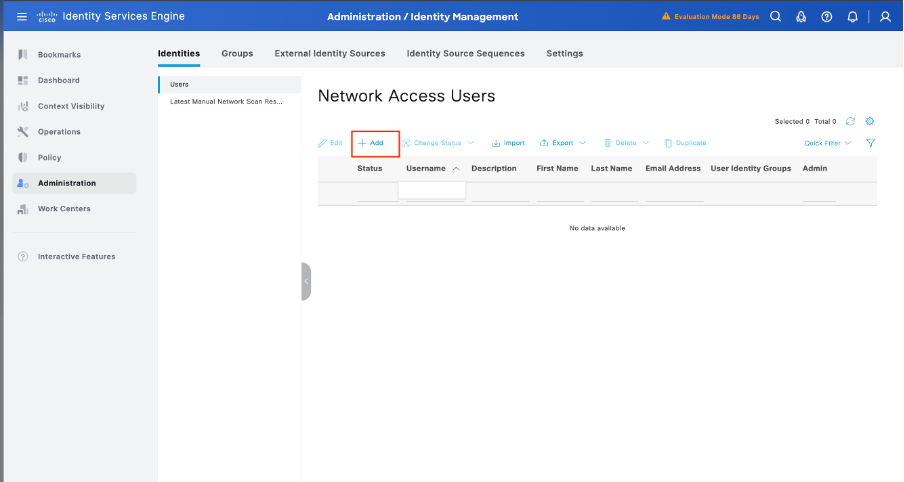The height and width of the screenshot is (482, 904).
Task: Open the hamburger navigation menu
Action: click(x=22, y=17)
